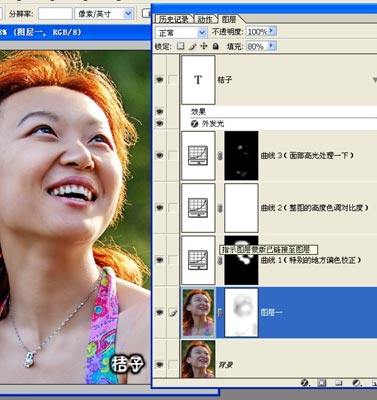377x400 pixels.
Task: Click the create new group icon
Action: 339,383
